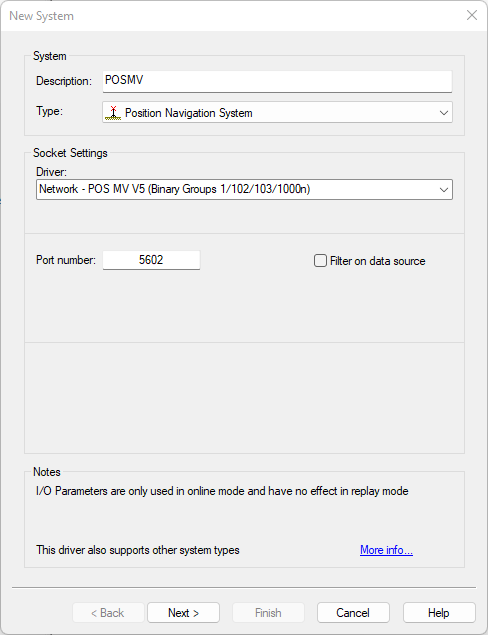Screen dimensions: 488x635
Task: Enable the Filter on data source checkbox
Action: click(x=320, y=261)
